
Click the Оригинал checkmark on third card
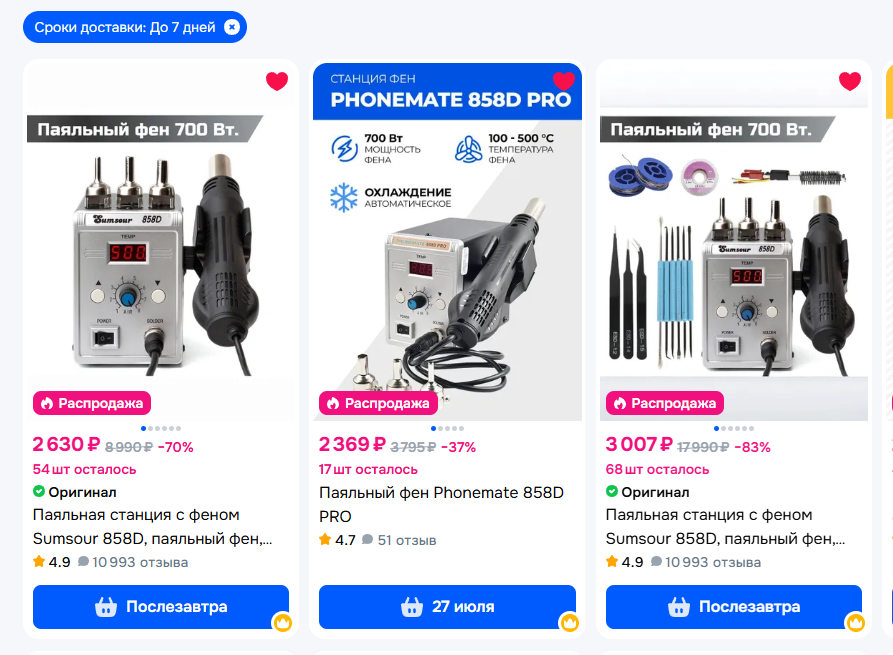point(612,491)
